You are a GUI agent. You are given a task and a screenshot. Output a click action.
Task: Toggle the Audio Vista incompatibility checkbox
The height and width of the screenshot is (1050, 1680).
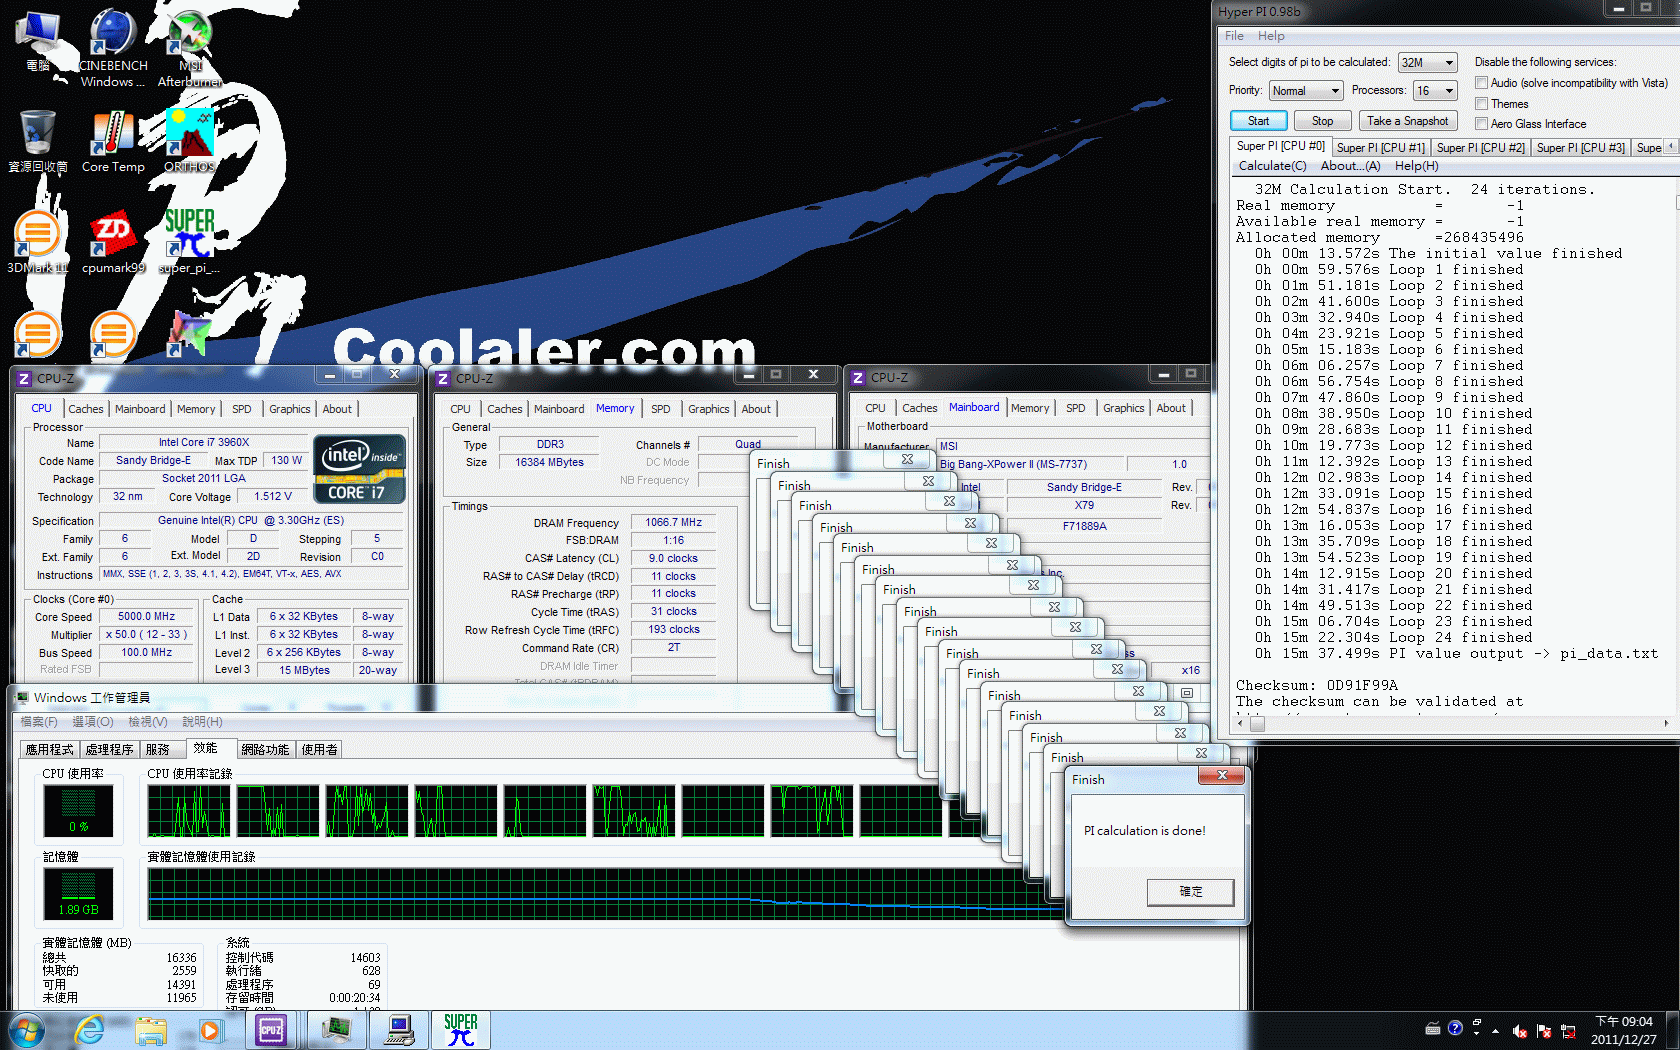click(x=1482, y=83)
